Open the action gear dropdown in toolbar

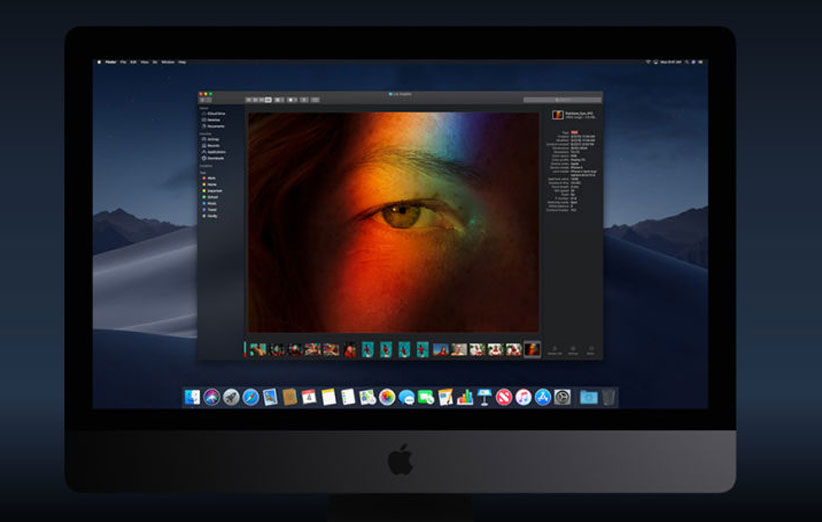[292, 100]
